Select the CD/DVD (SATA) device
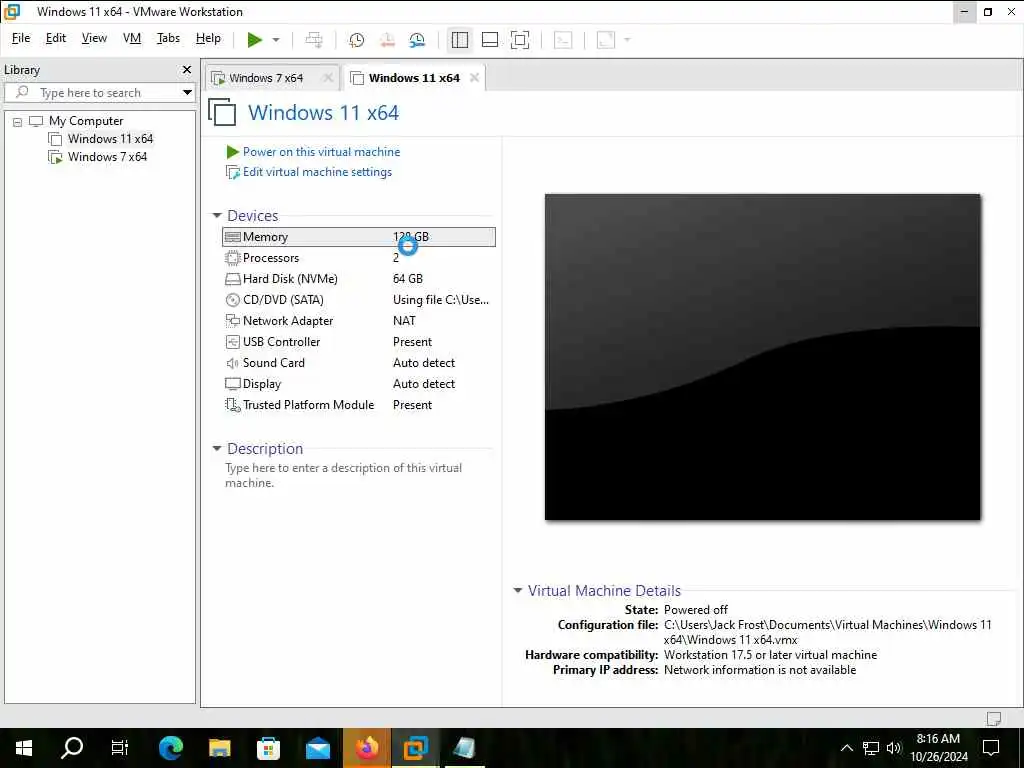 click(359, 300)
